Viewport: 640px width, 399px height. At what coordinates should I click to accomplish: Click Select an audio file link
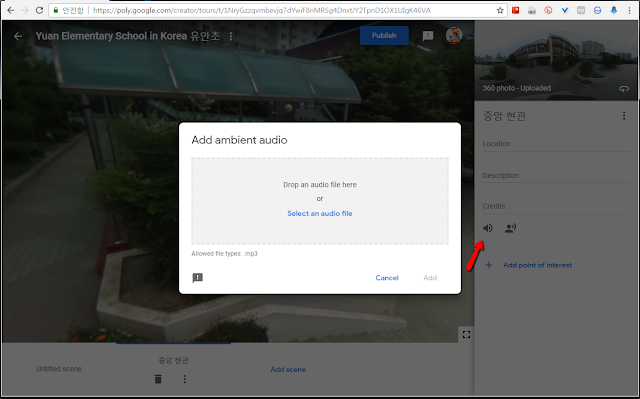[320, 213]
